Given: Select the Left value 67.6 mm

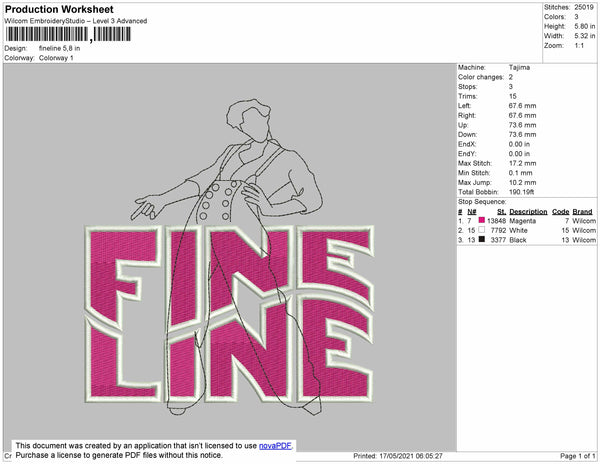Looking at the screenshot, I should 522,106.
